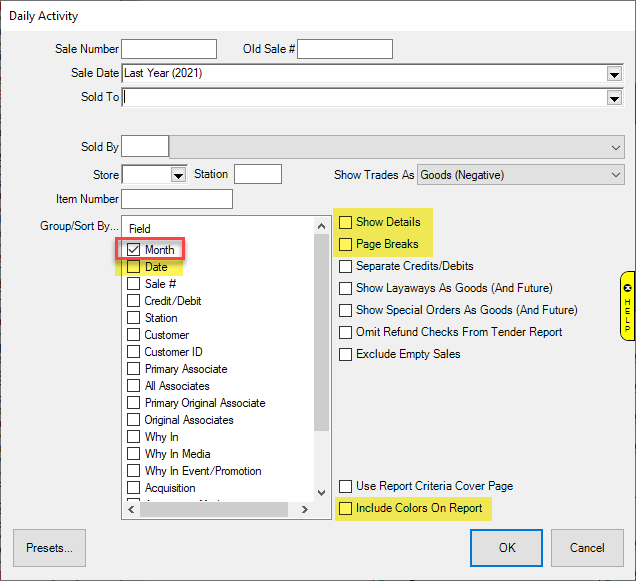Image resolution: width=636 pixels, height=581 pixels.
Task: Check Include Colors On Report
Action: pyautogui.click(x=346, y=509)
